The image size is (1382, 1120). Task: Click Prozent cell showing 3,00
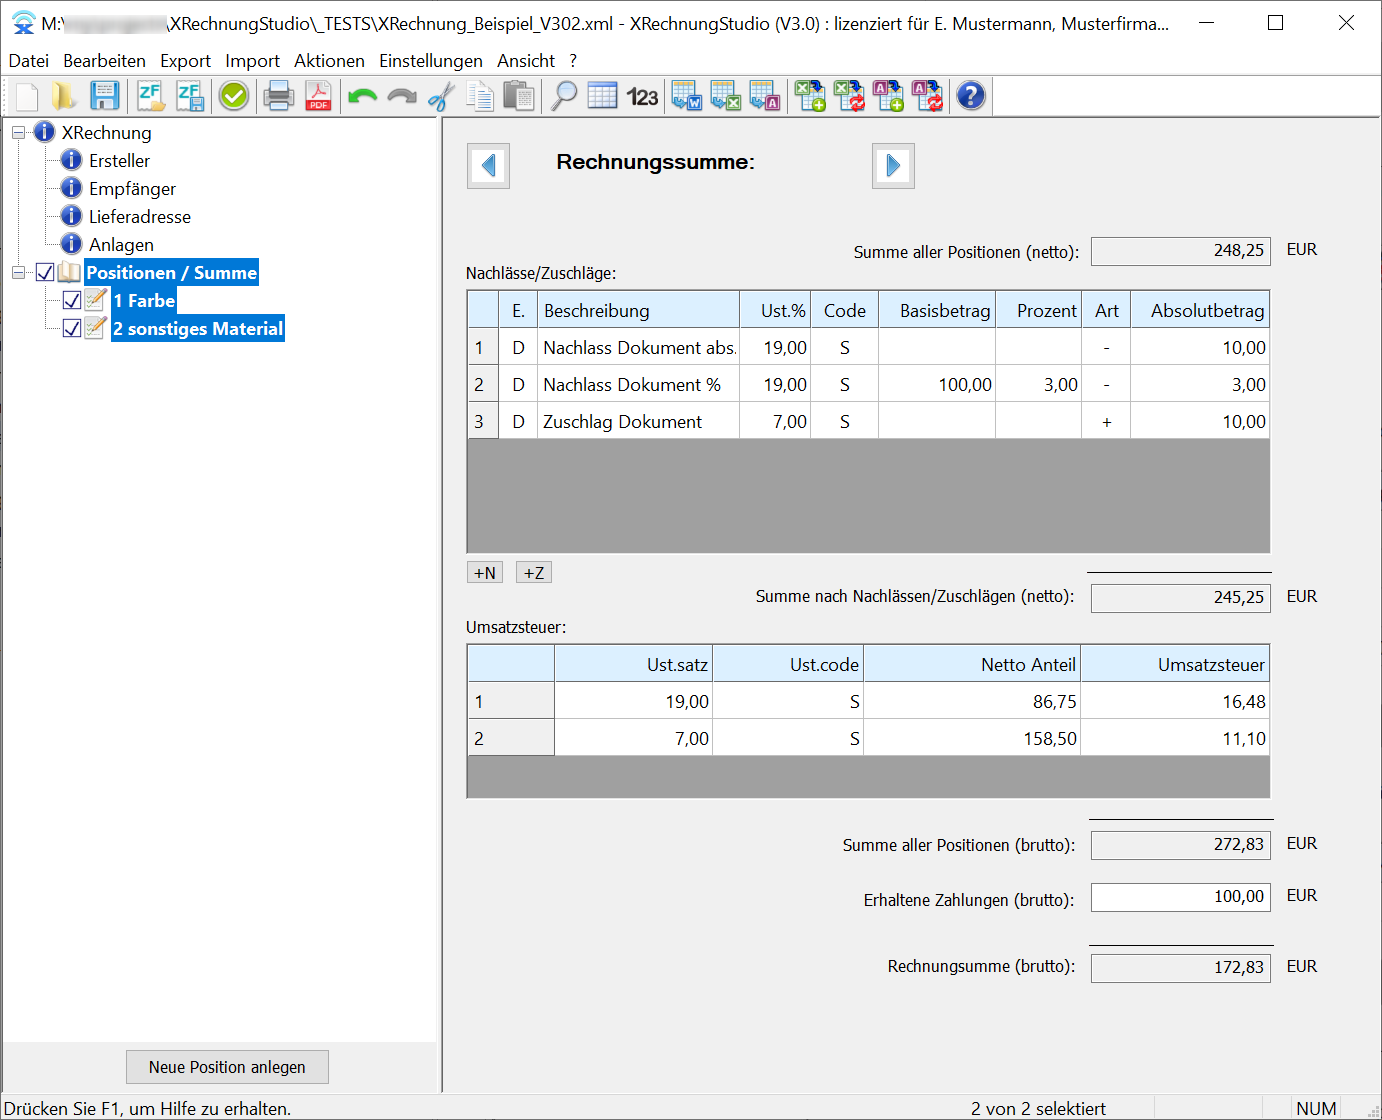click(1039, 385)
